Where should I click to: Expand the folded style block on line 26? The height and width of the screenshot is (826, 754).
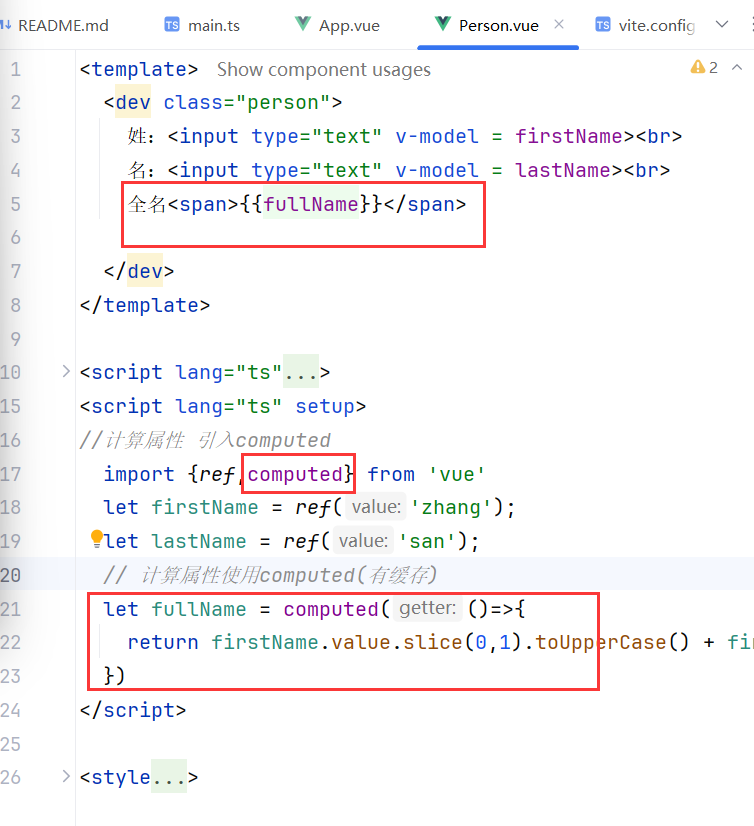66,776
